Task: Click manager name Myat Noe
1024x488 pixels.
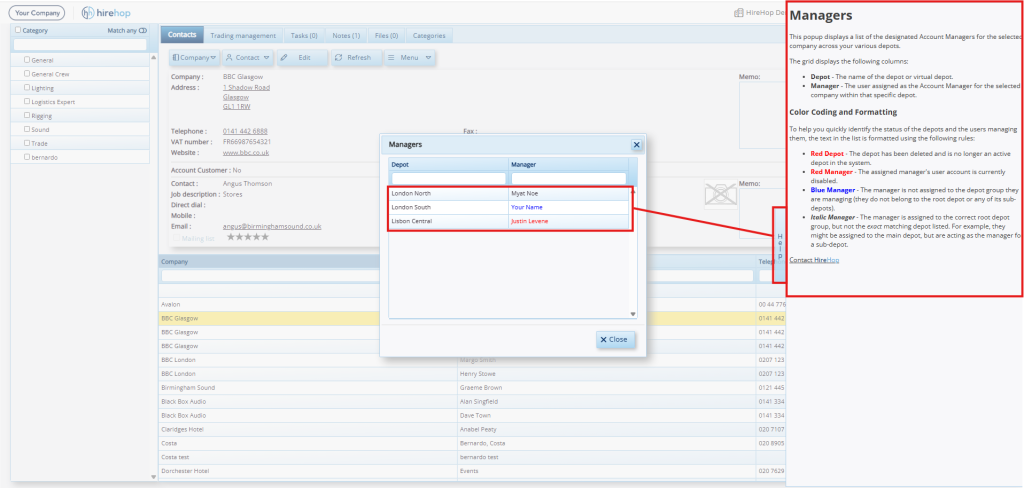Action: 525,193
